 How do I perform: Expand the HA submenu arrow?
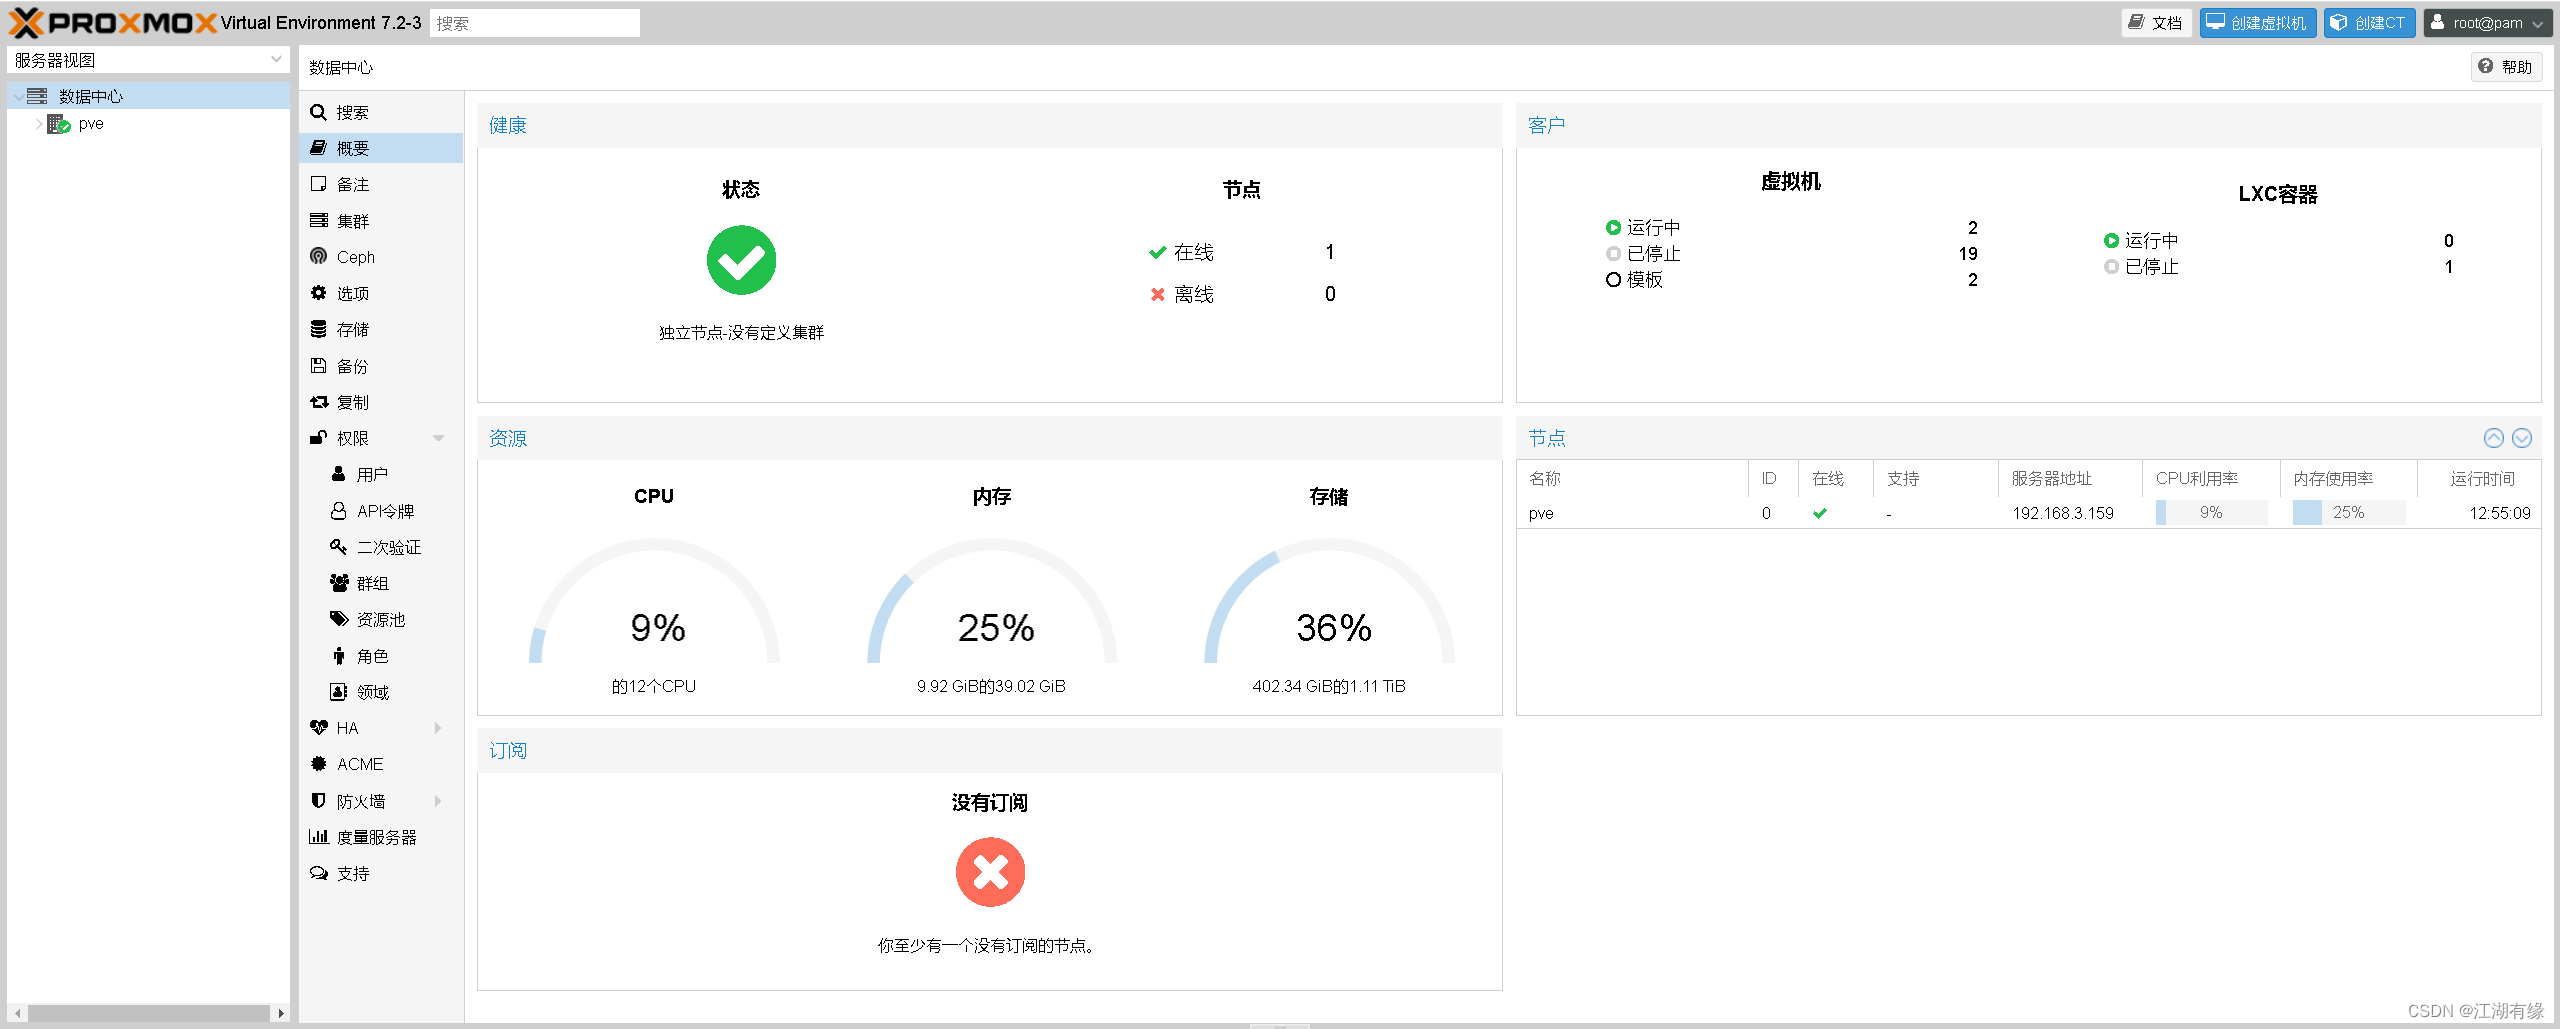(438, 728)
